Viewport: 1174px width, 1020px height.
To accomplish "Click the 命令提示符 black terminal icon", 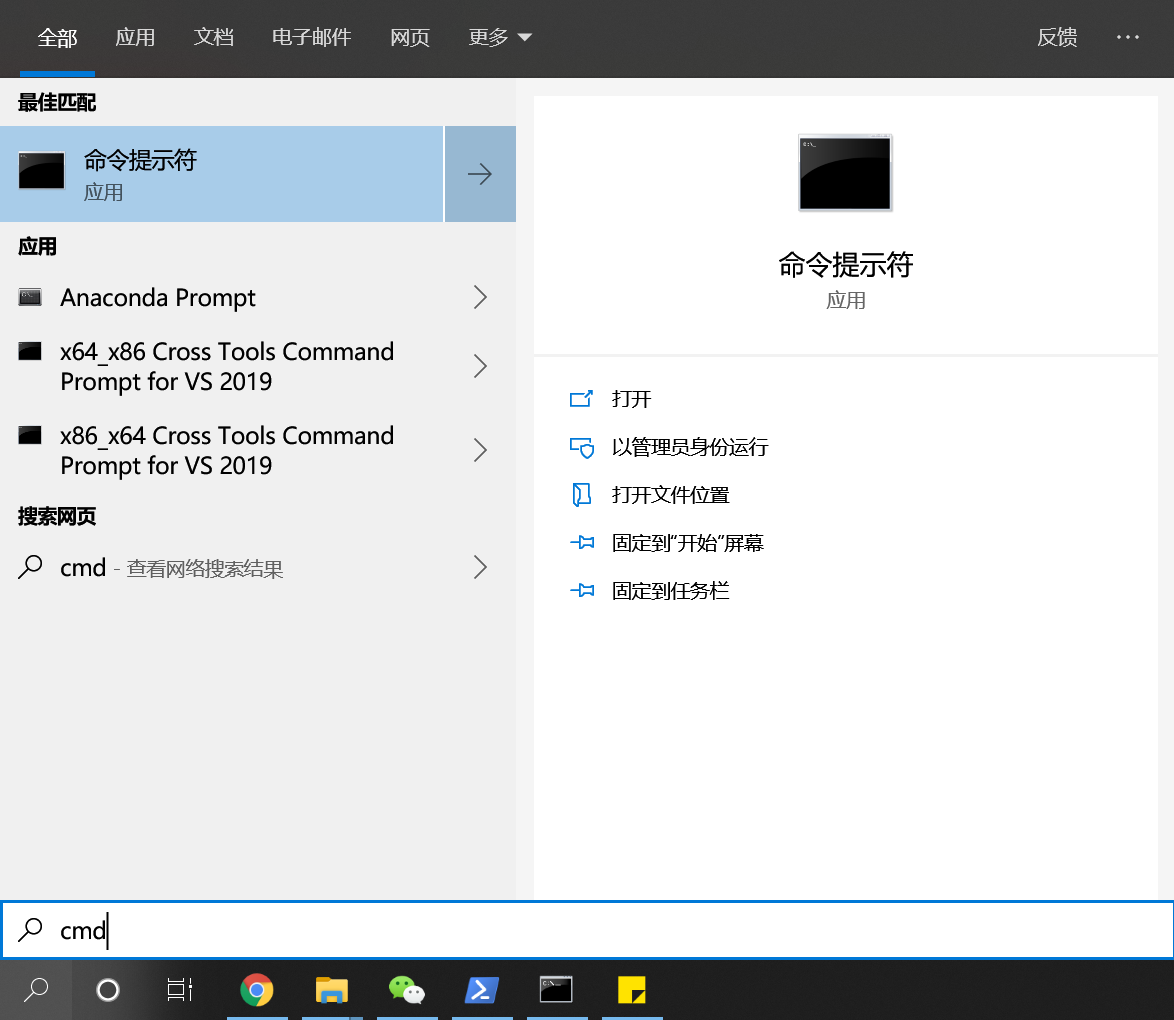I will pyautogui.click(x=42, y=170).
